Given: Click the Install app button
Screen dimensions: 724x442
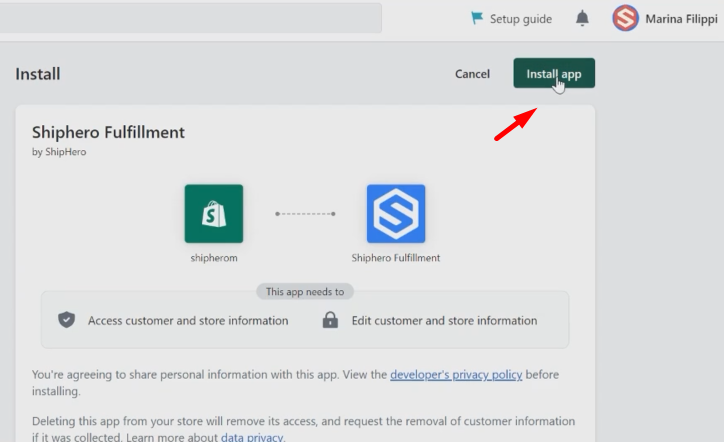Looking at the screenshot, I should [554, 73].
